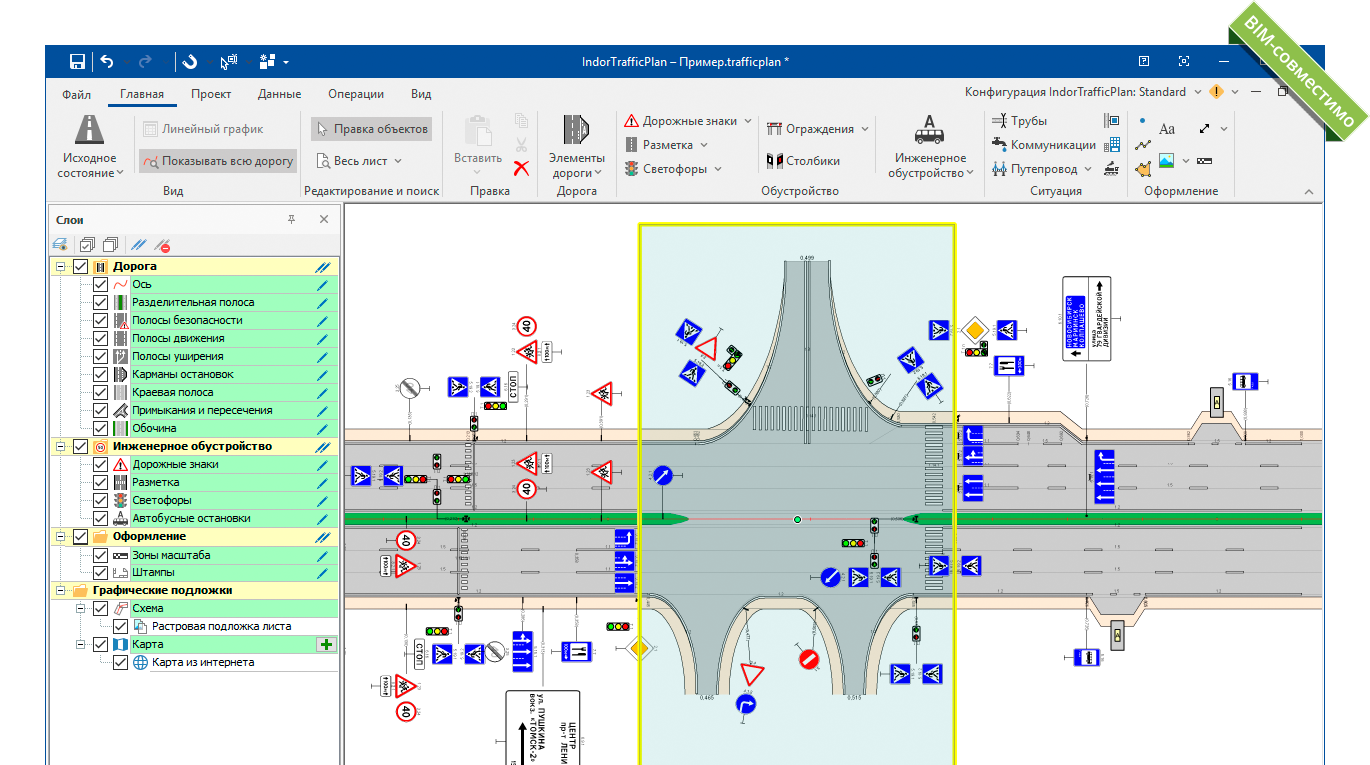Click the Undo arrow icon
Viewport: 1370px width, 765px height.
pyautogui.click(x=107, y=62)
